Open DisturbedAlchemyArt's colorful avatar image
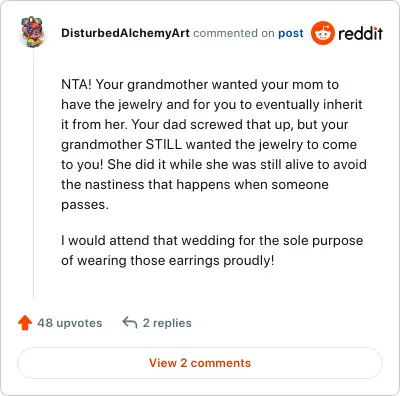Image resolution: width=400 pixels, height=396 pixels. point(33,32)
